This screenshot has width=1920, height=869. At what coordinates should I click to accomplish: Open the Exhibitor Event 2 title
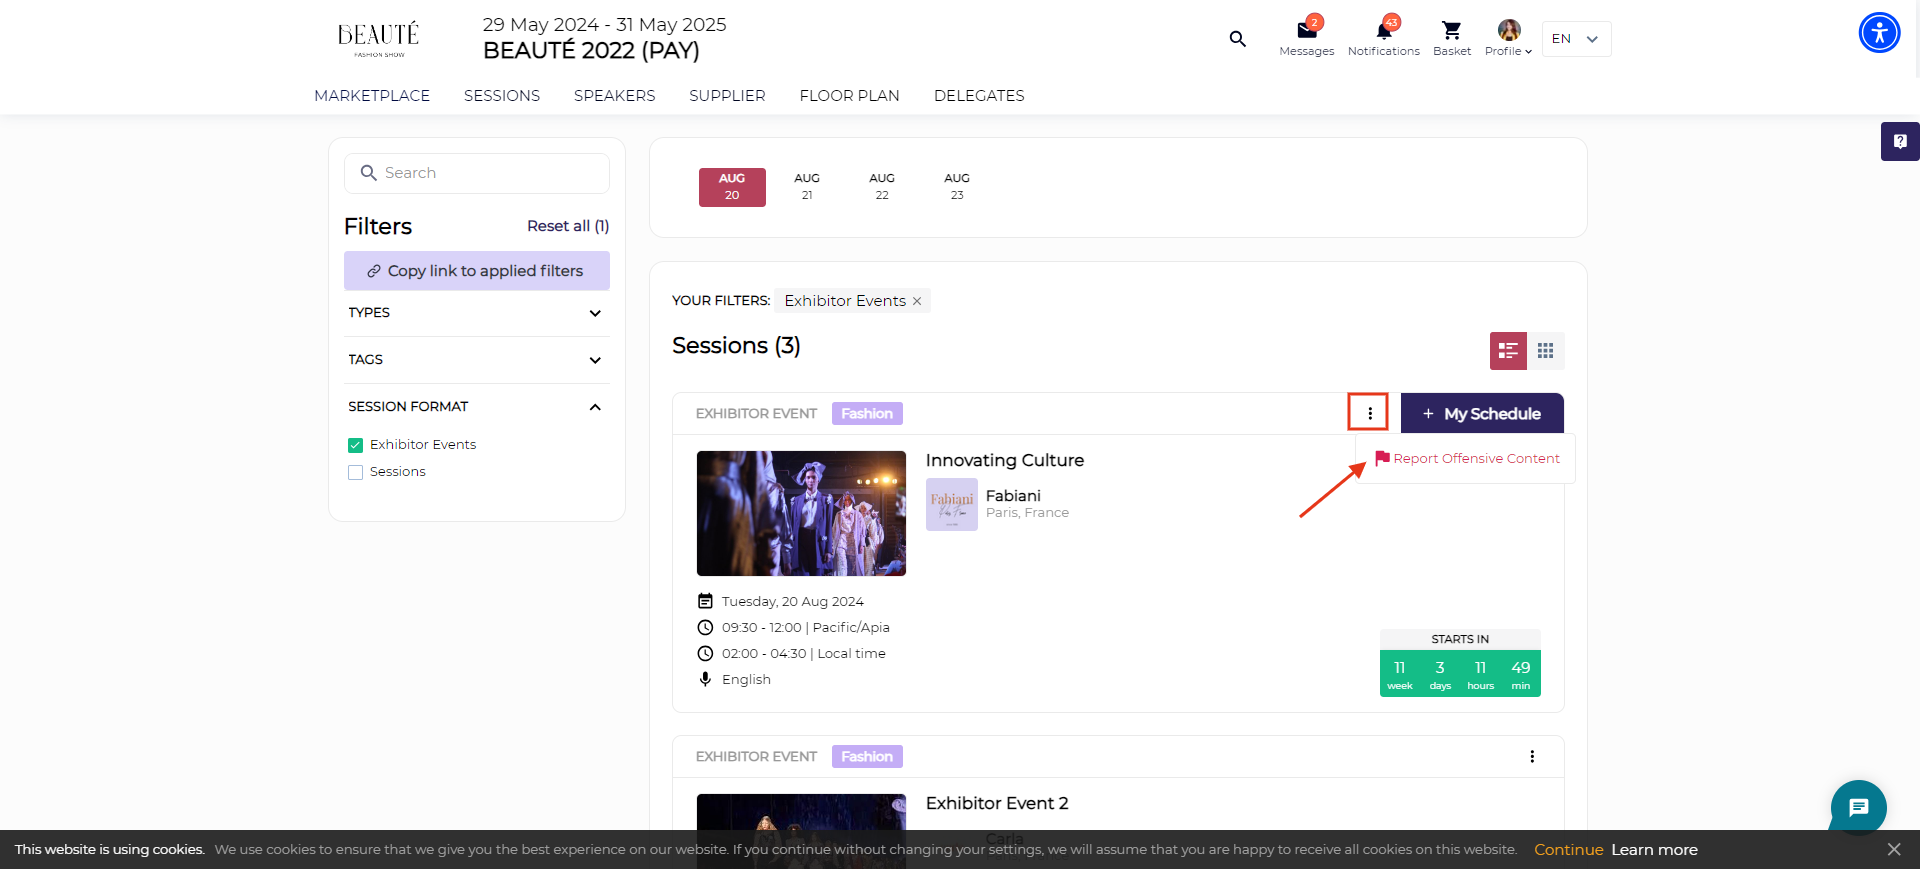[x=997, y=803]
